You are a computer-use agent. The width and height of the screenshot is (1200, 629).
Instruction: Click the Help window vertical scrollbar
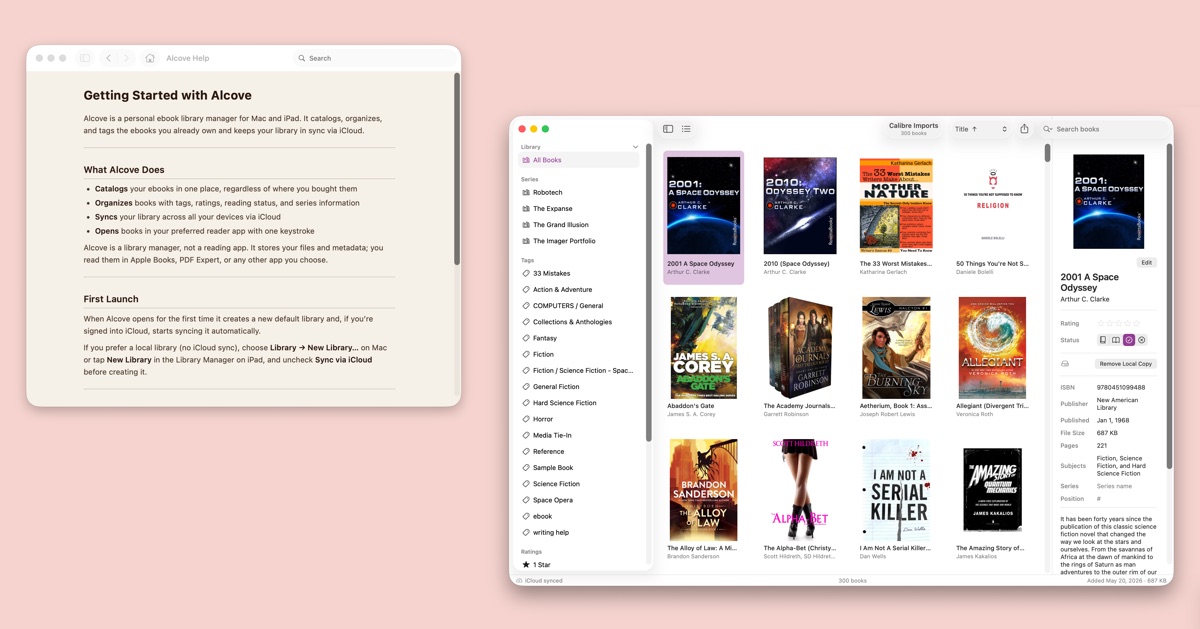[x=457, y=168]
